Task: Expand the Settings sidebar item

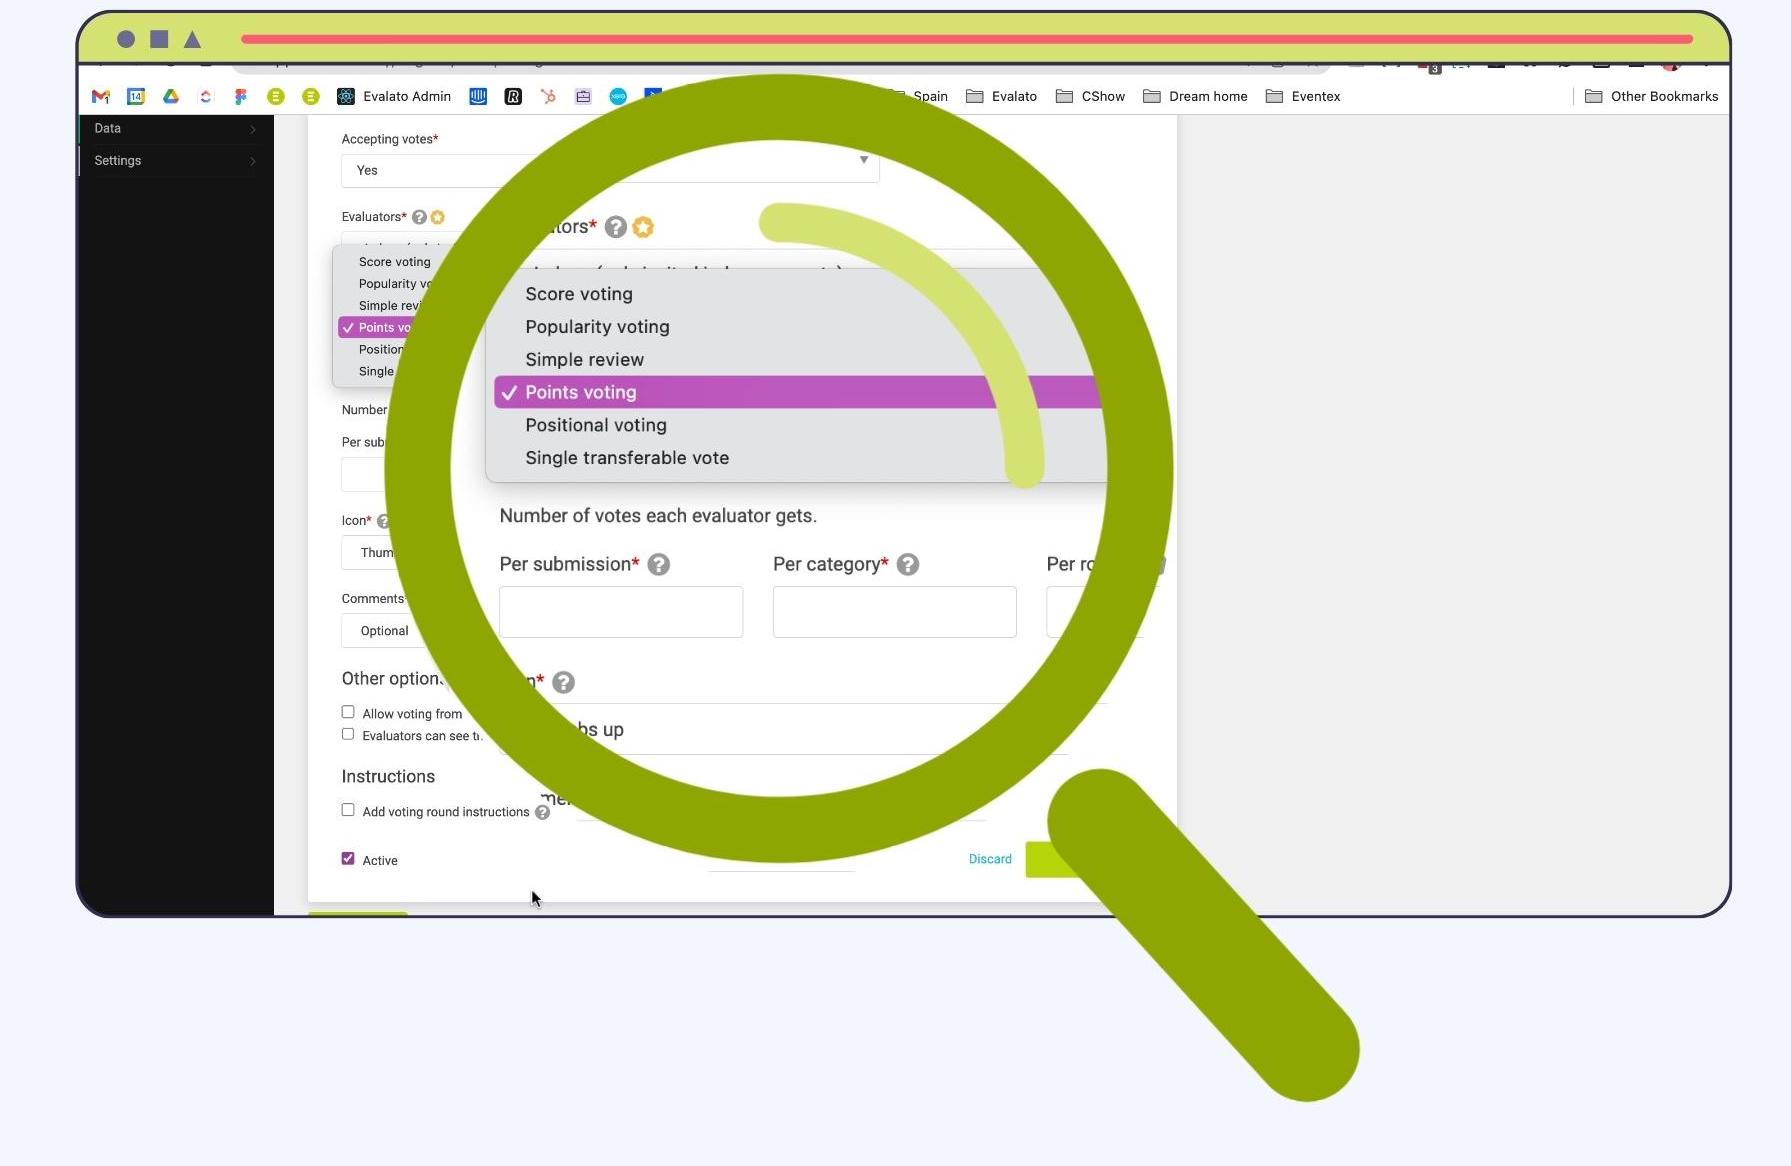Action: [175, 160]
